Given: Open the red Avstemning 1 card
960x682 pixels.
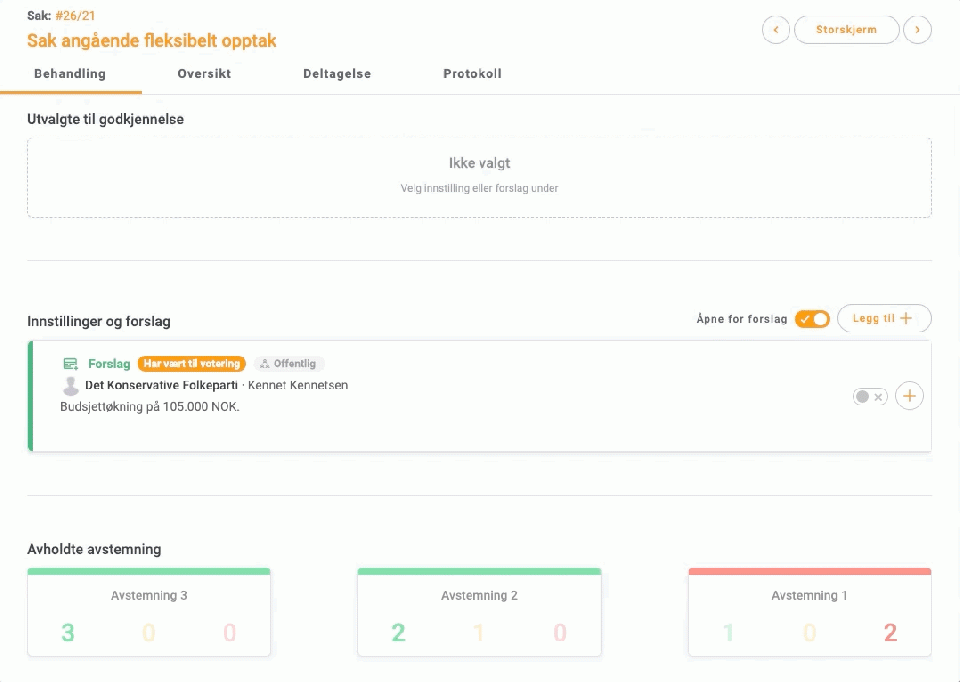Looking at the screenshot, I should [x=809, y=613].
